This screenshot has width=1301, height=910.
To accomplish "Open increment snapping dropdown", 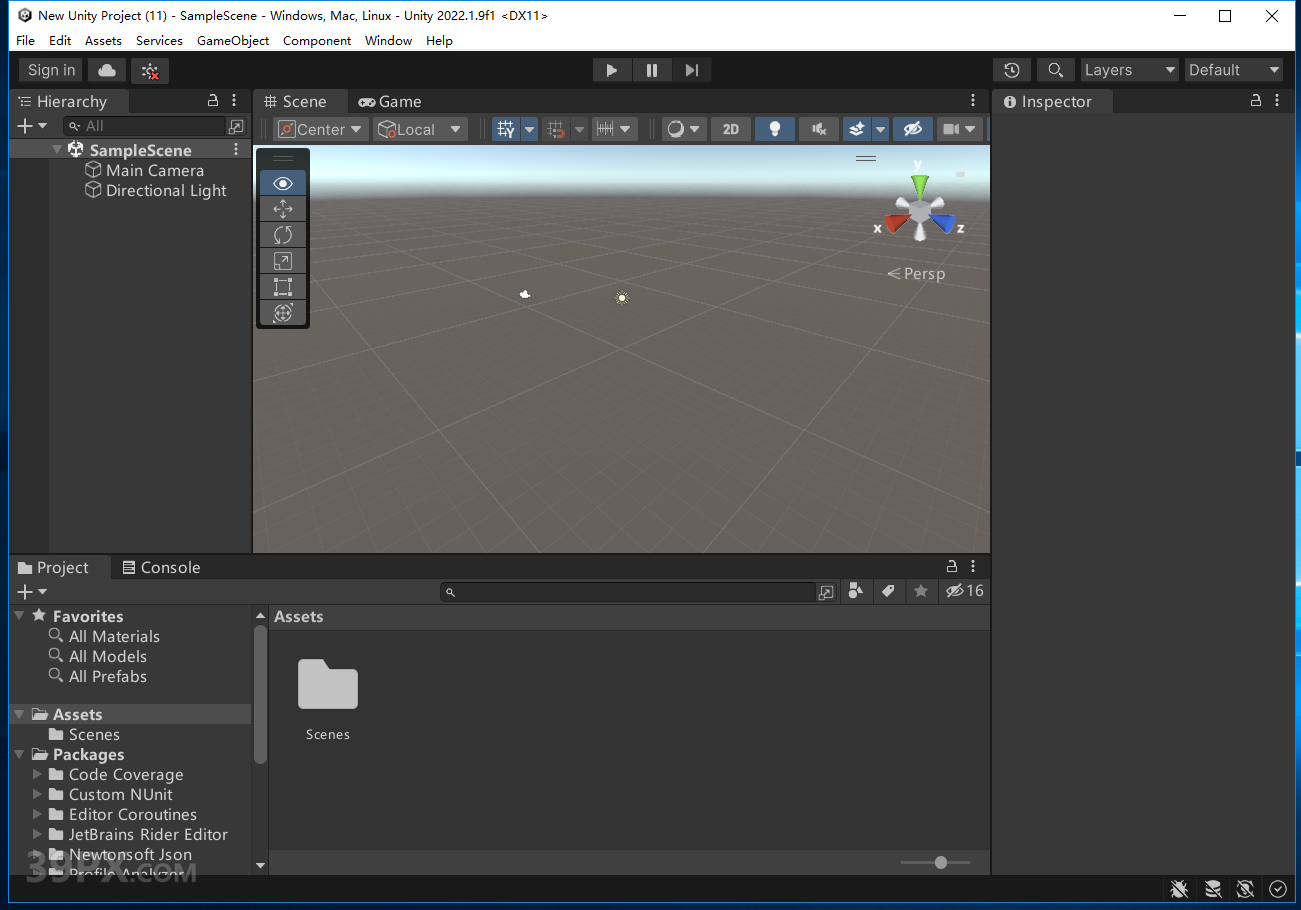I will pos(613,129).
